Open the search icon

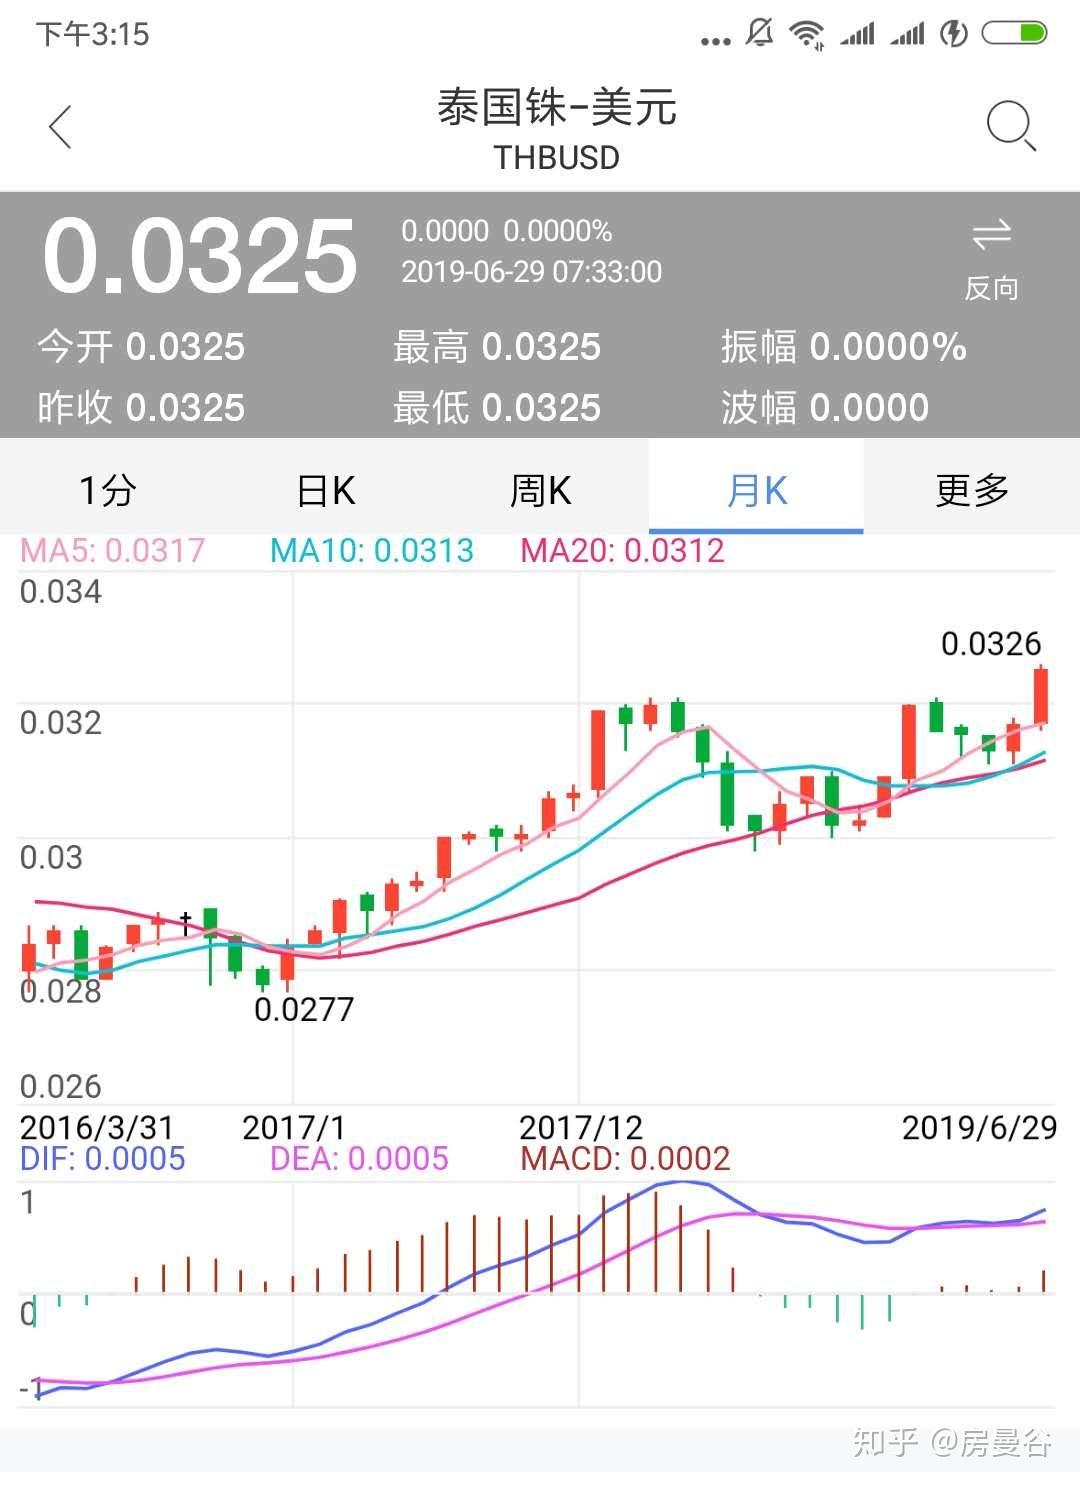pos(1010,127)
